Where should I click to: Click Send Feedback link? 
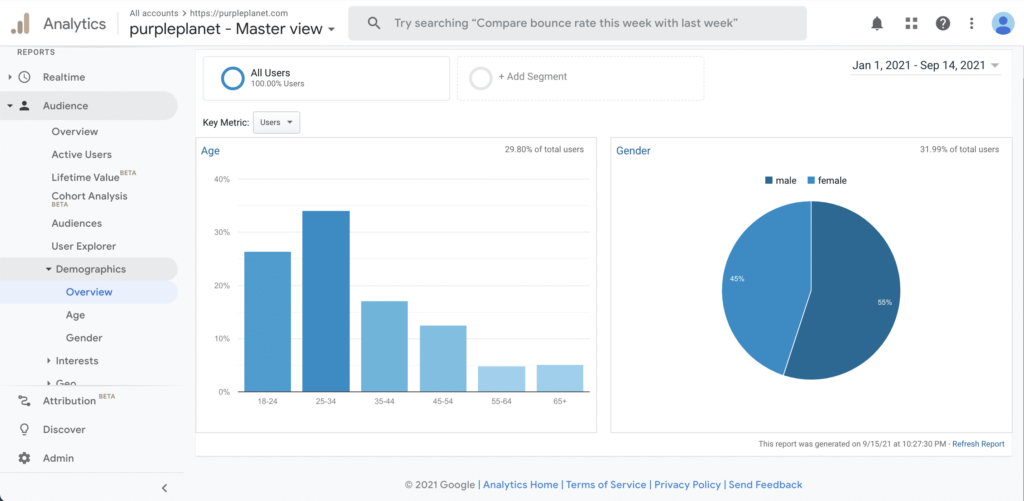click(x=765, y=485)
